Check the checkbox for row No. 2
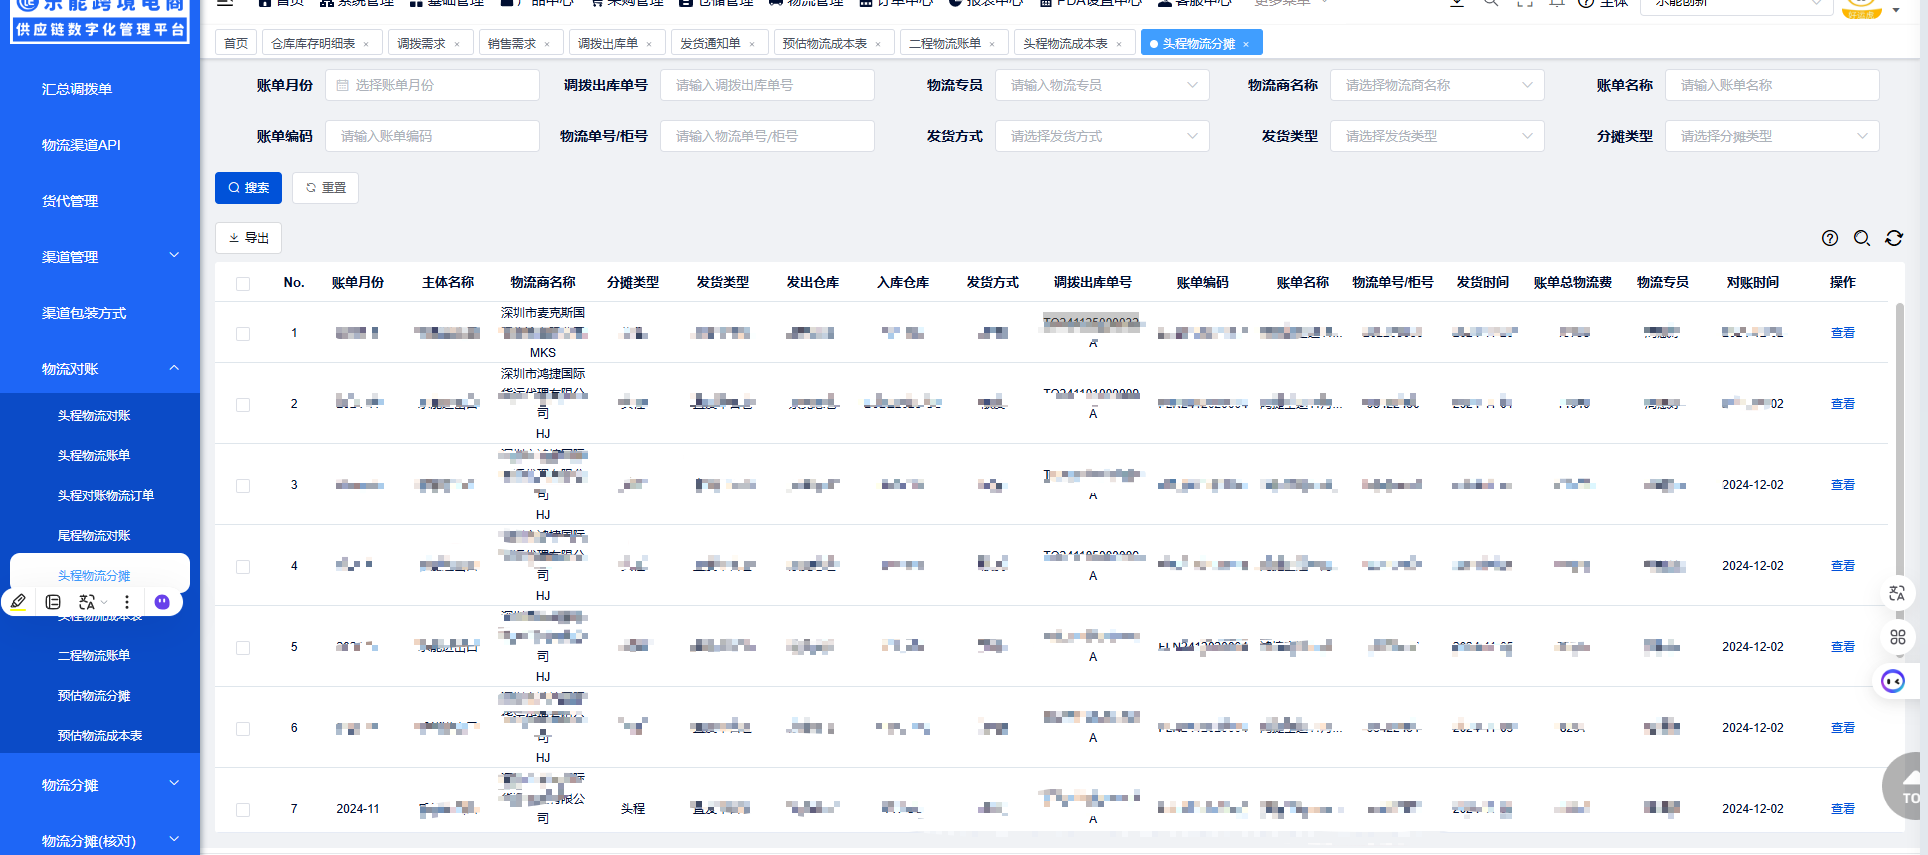 coord(243,404)
